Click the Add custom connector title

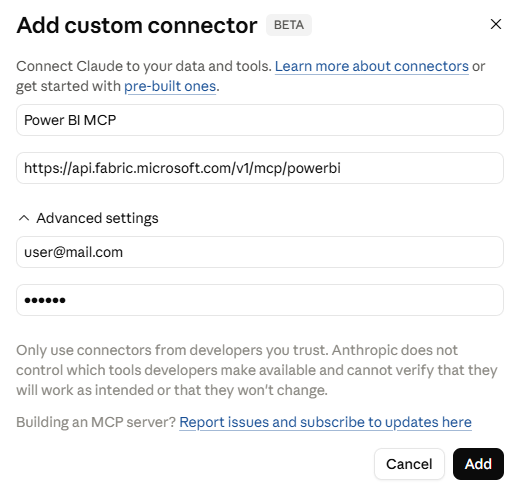(137, 25)
